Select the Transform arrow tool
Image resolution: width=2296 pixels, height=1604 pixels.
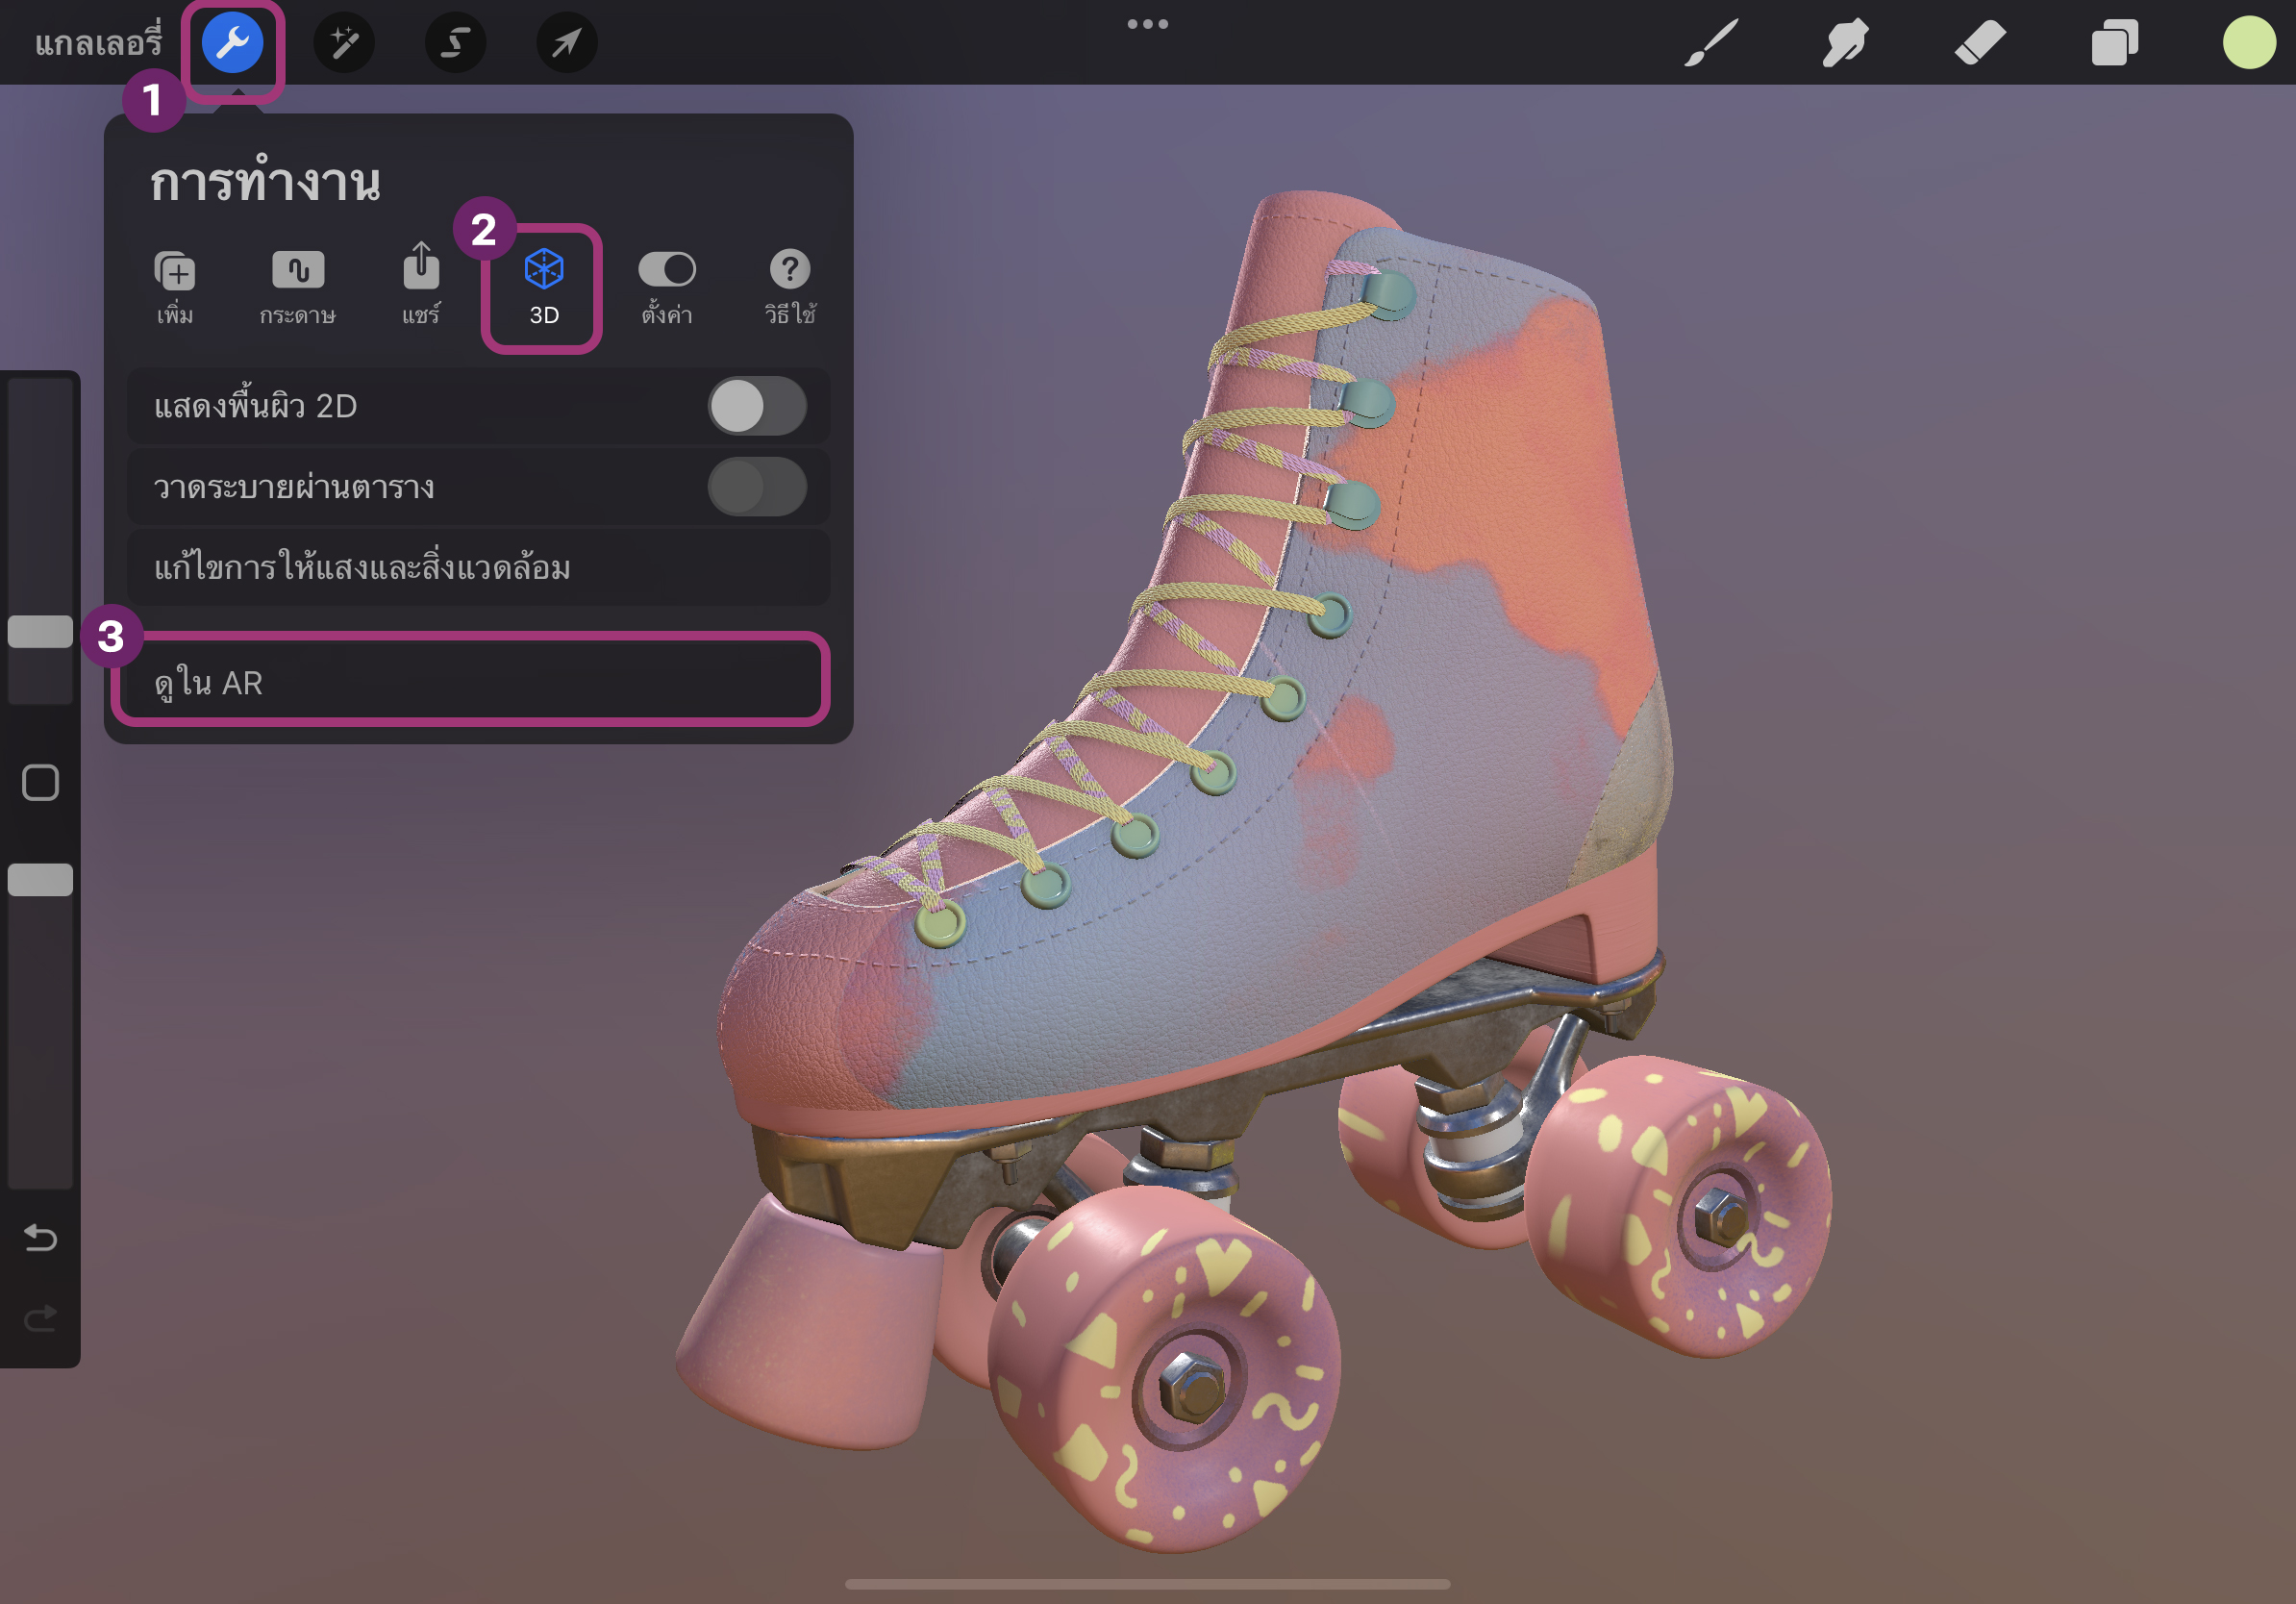click(566, 43)
